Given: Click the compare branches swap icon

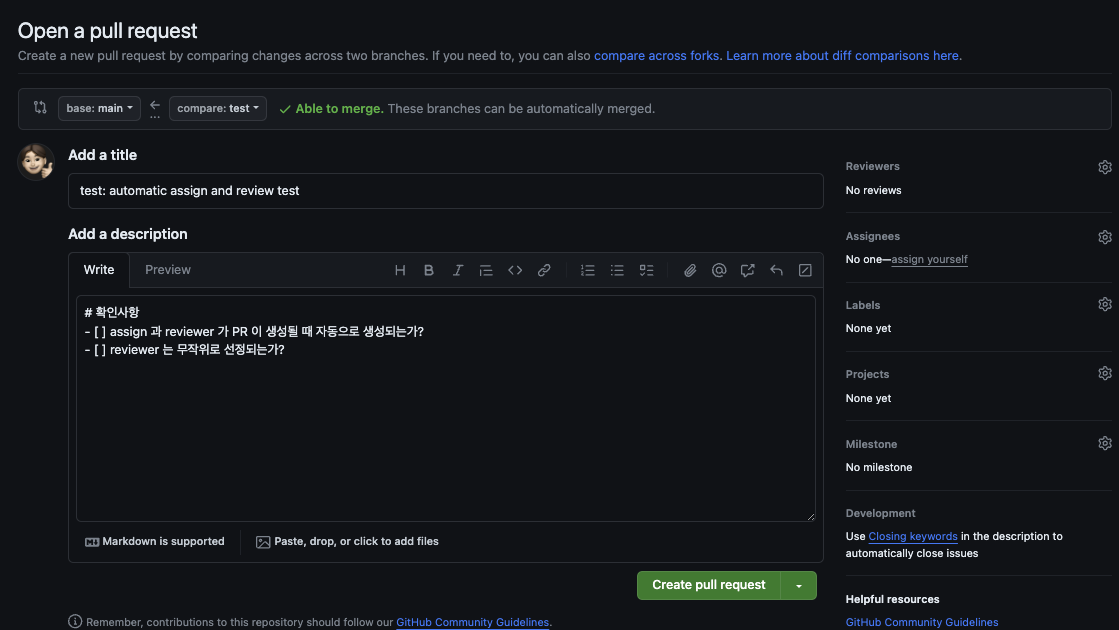Looking at the screenshot, I should click(x=40, y=108).
